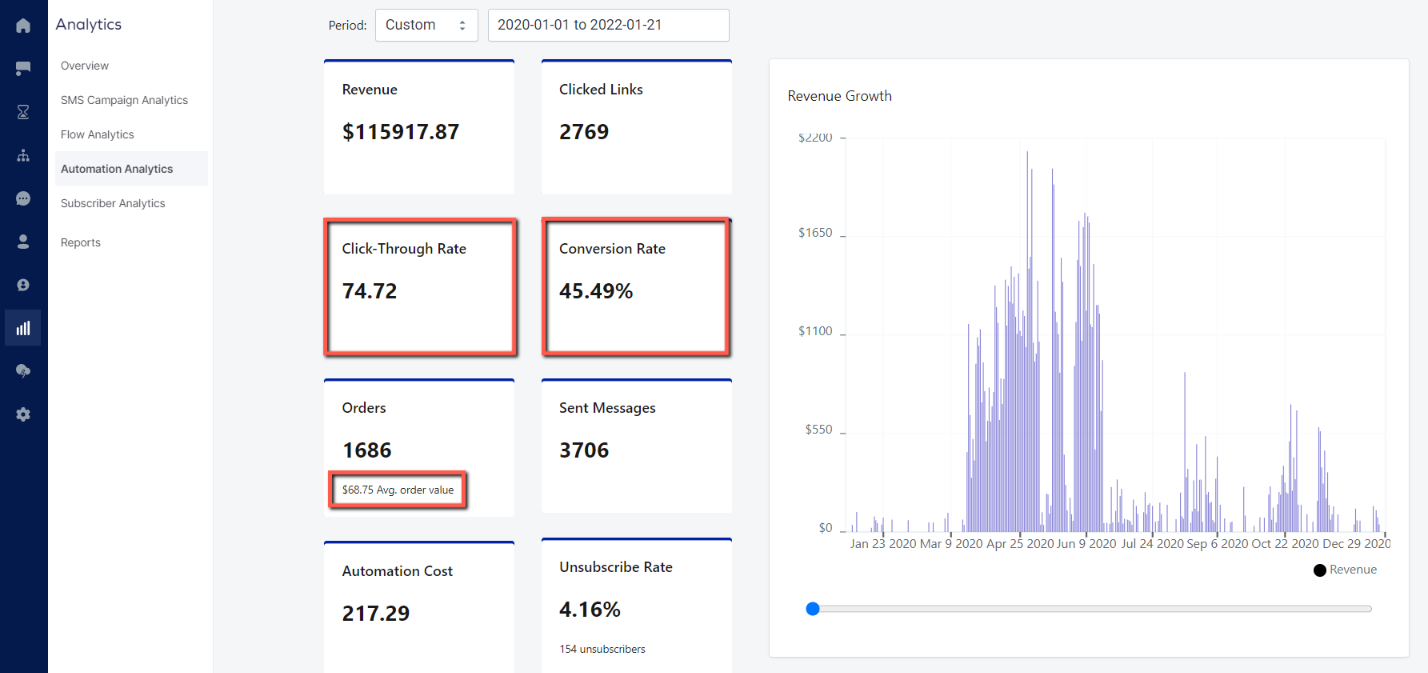Open Subscriber Analytics page

tap(113, 204)
